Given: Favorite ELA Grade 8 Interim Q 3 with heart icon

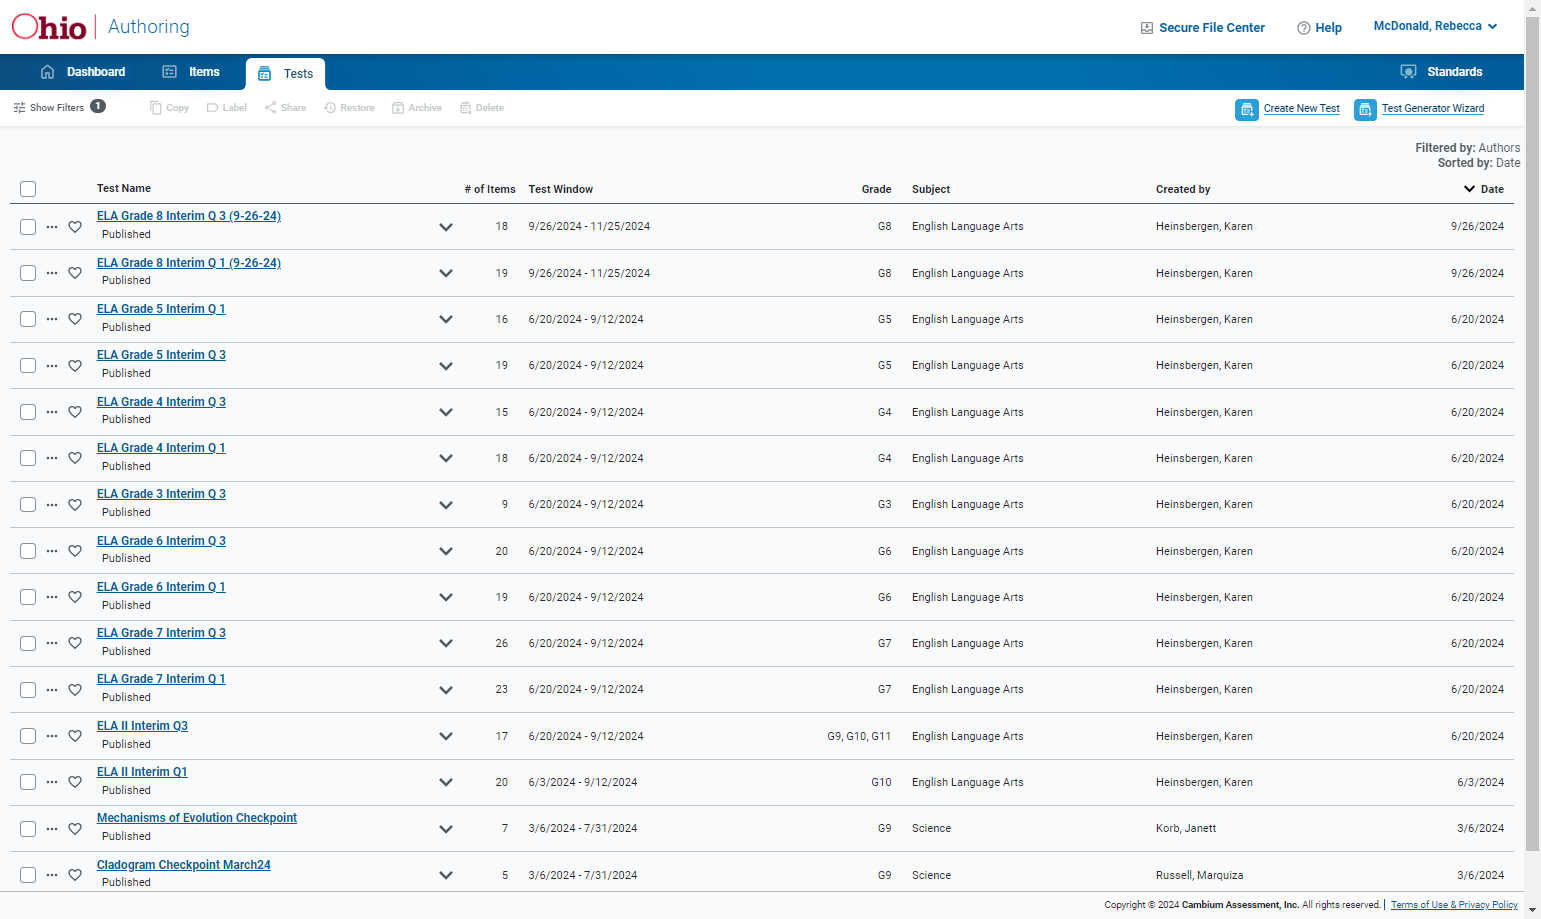Looking at the screenshot, I should pos(75,227).
